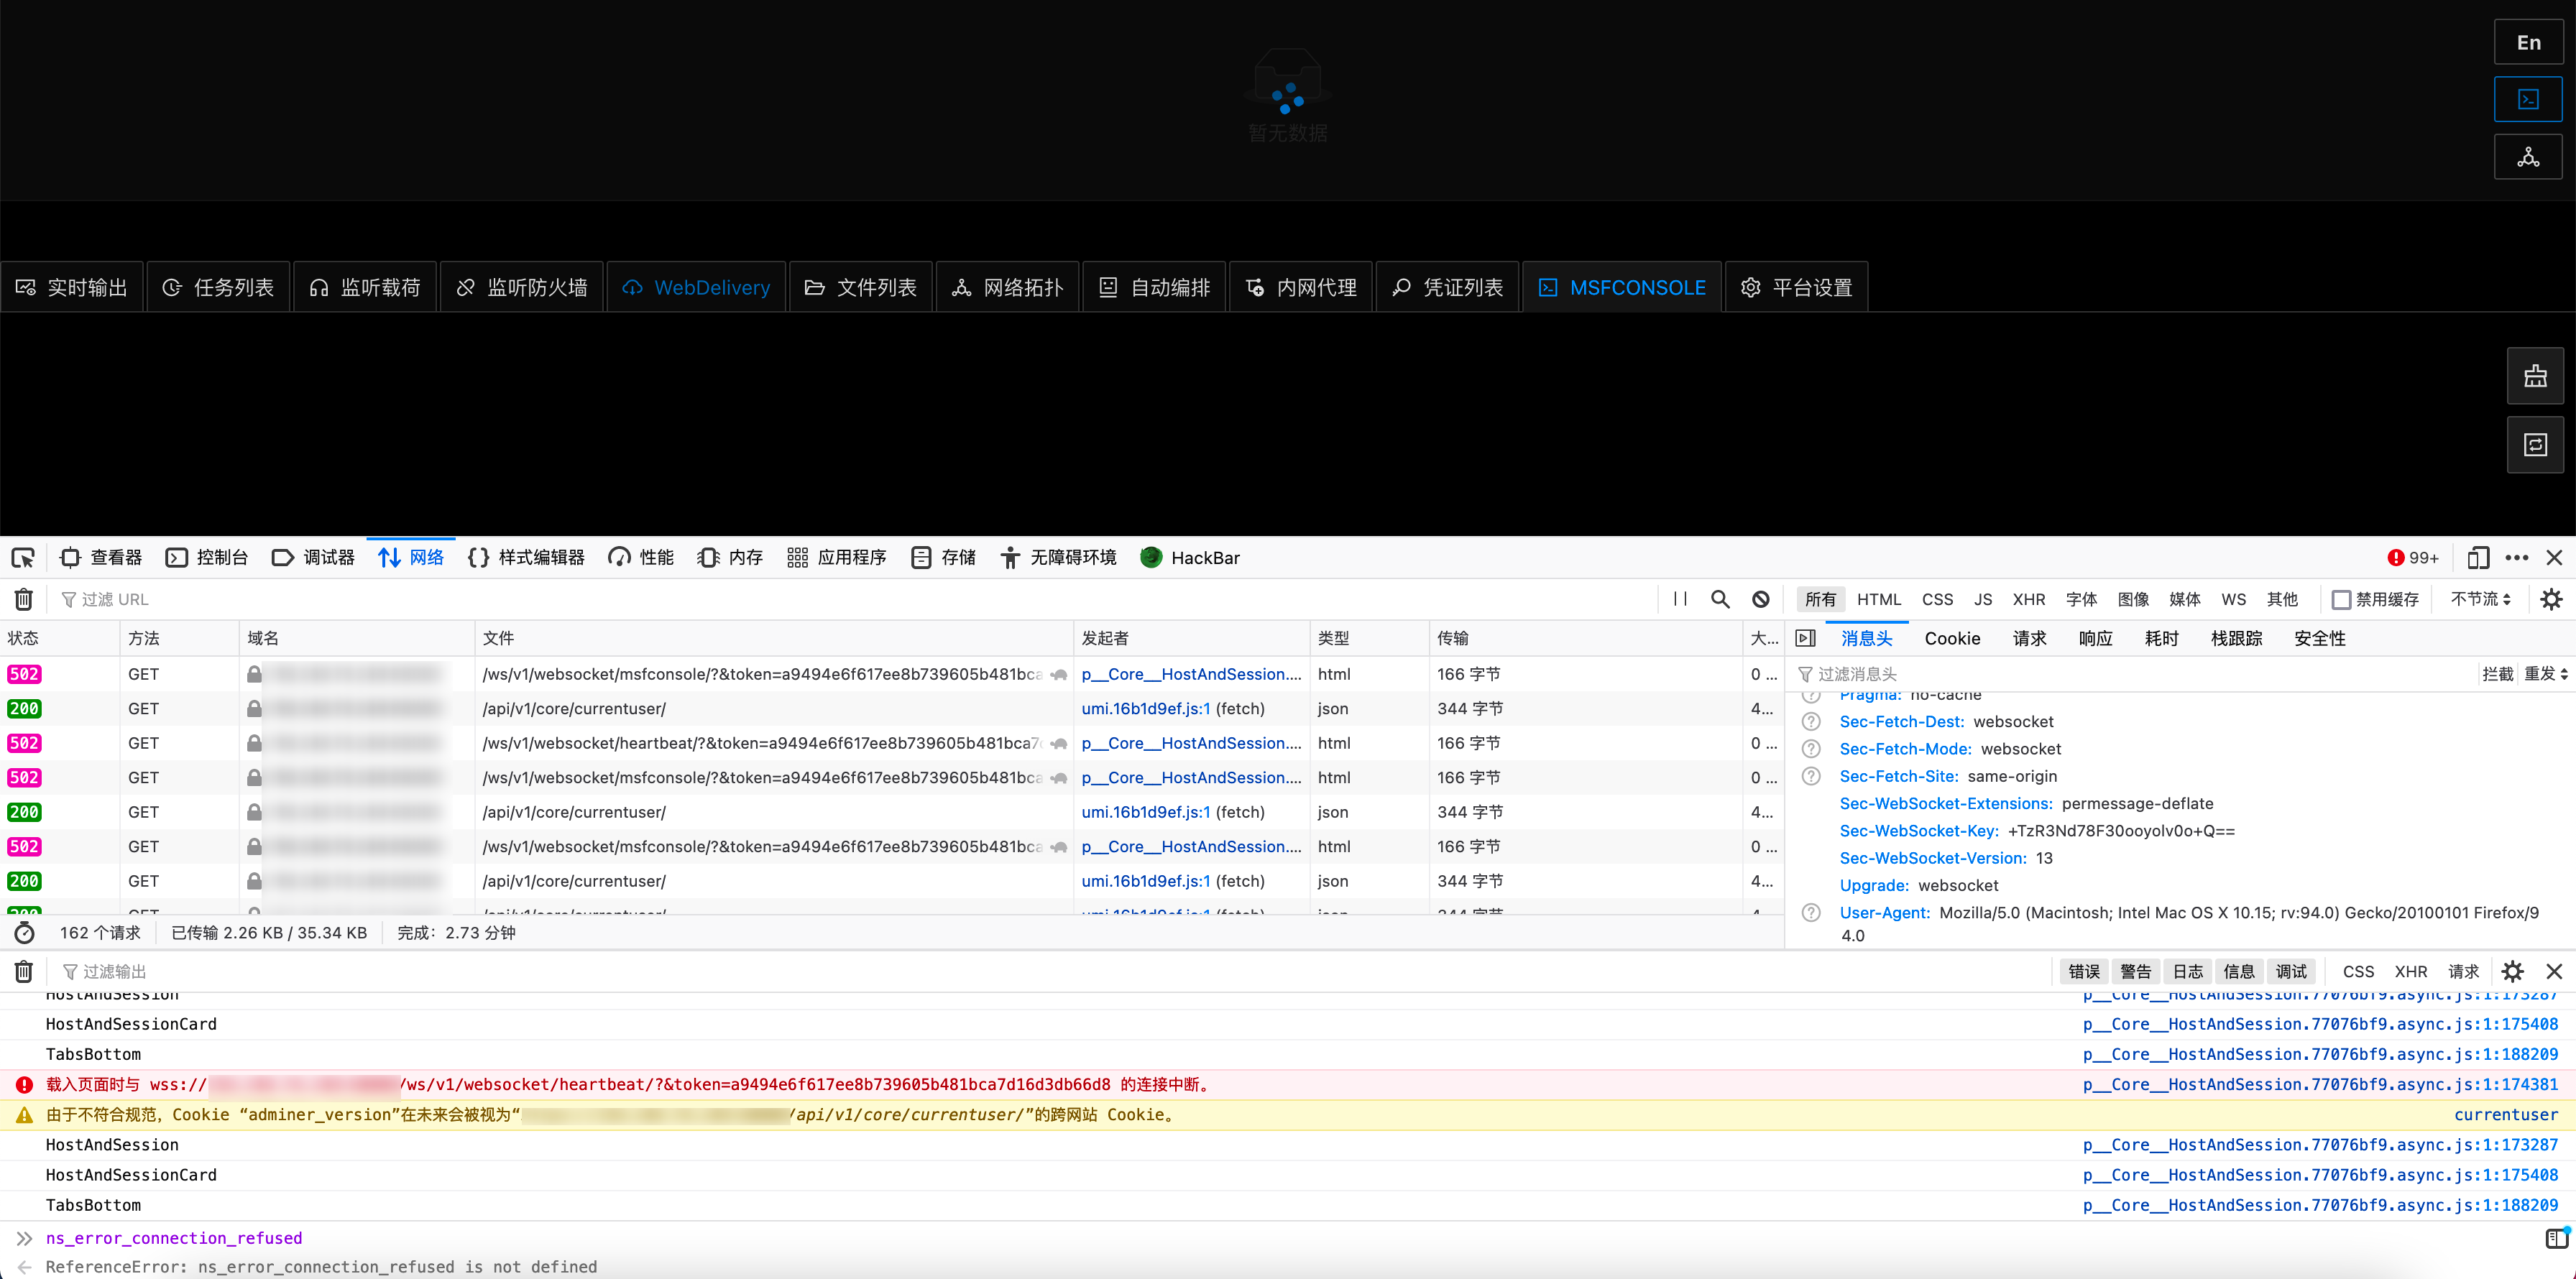2576x1279 pixels.
Task: Switch language with the En button
Action: coord(2528,42)
